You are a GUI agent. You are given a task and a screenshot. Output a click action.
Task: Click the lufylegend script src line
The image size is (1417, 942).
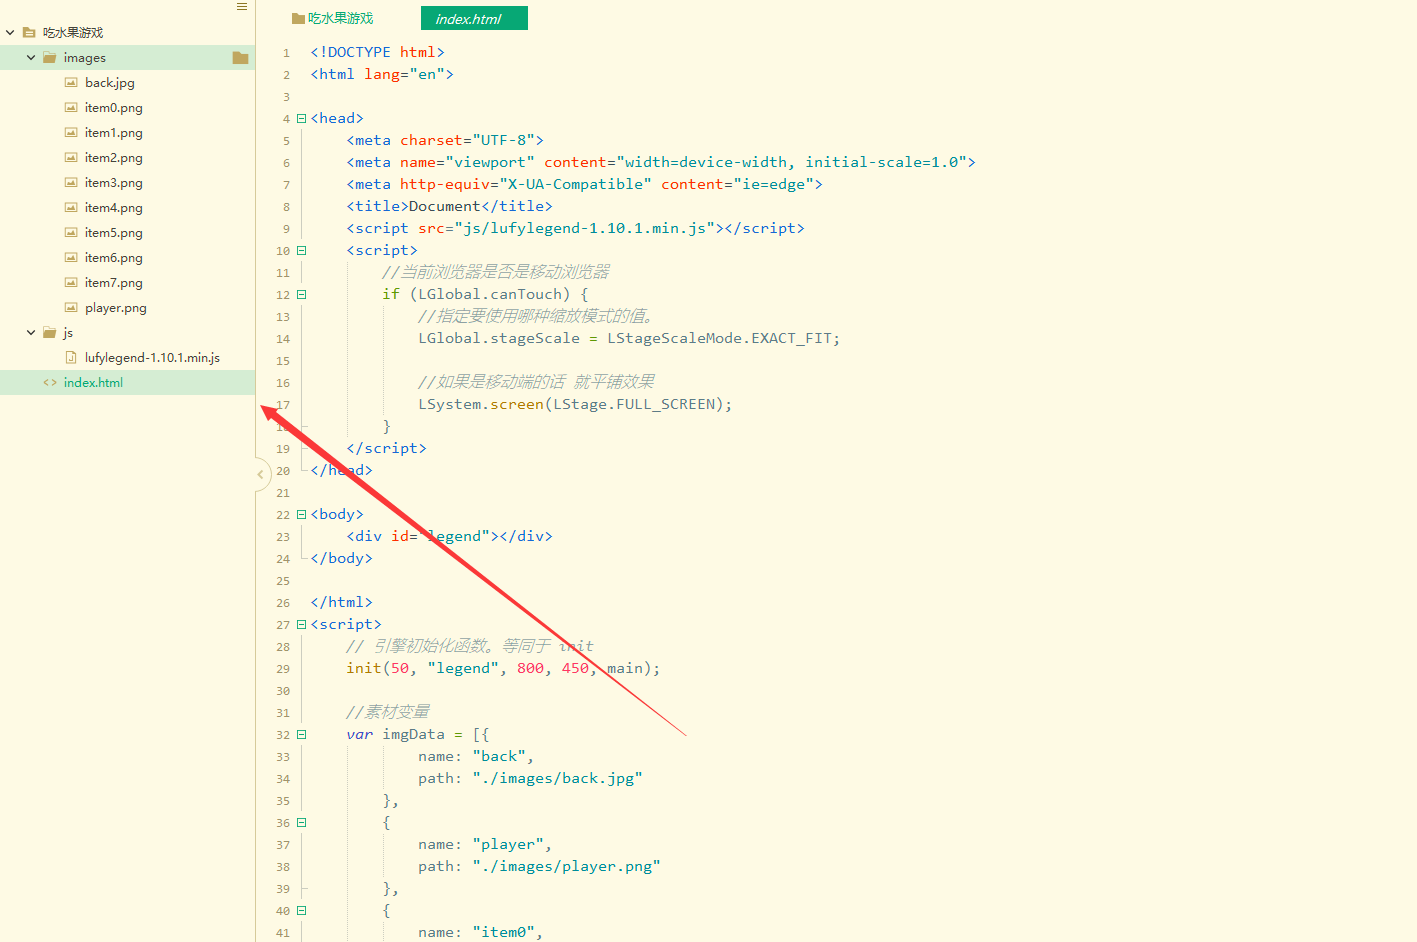(575, 228)
